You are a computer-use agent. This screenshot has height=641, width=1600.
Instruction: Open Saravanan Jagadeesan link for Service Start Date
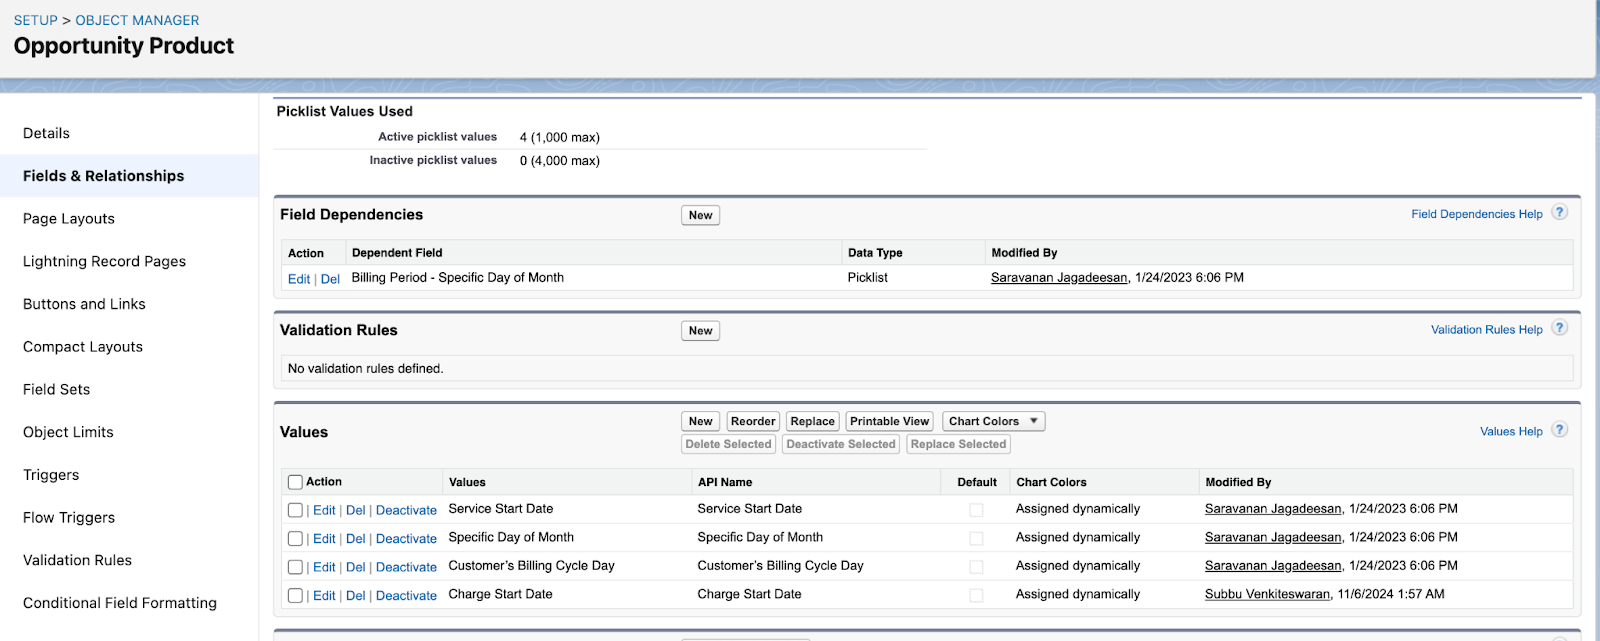(1273, 509)
